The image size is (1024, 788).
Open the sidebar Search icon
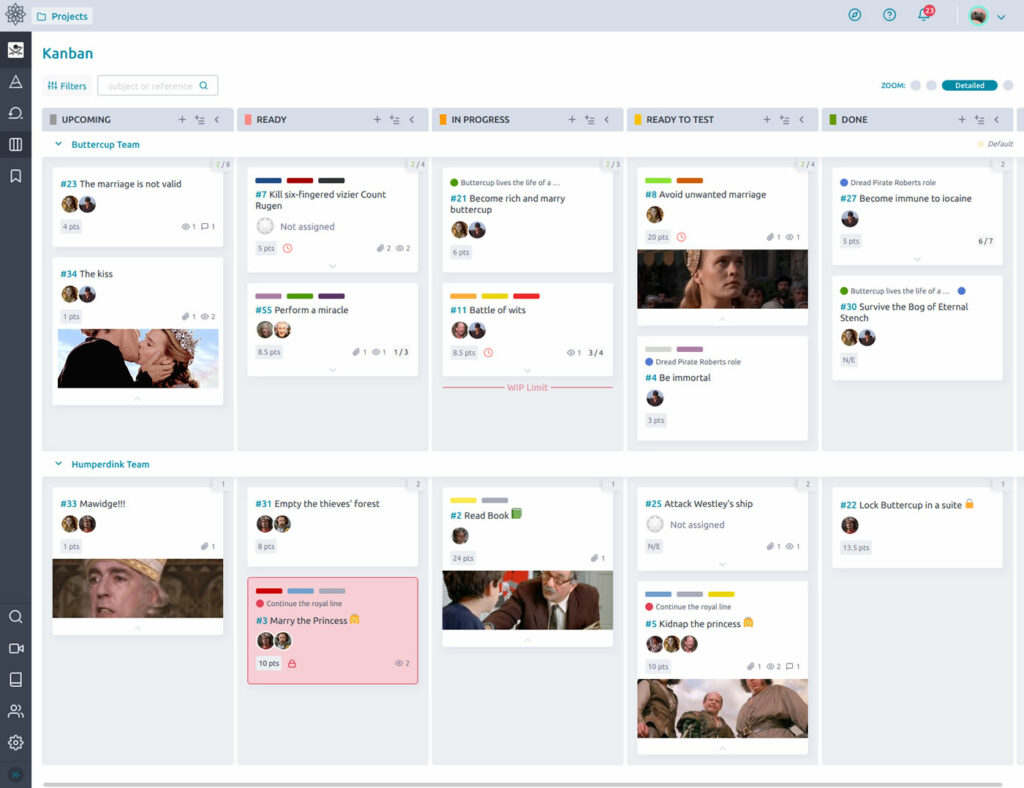point(16,616)
